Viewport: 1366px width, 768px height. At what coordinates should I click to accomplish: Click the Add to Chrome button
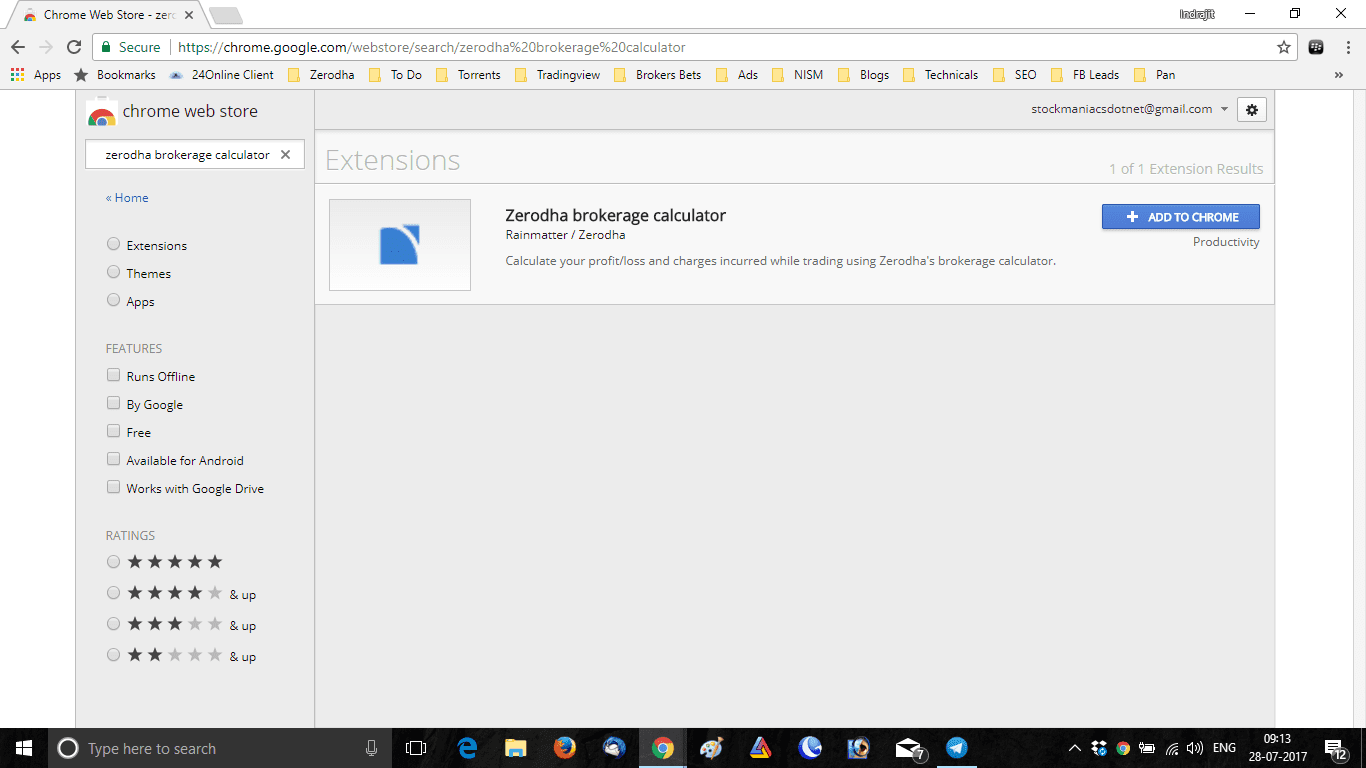tap(1181, 217)
